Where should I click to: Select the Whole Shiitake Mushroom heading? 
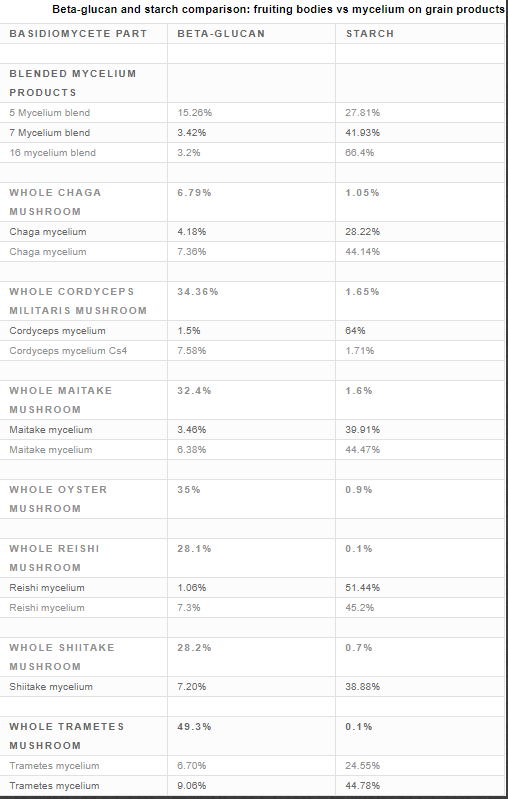62,656
